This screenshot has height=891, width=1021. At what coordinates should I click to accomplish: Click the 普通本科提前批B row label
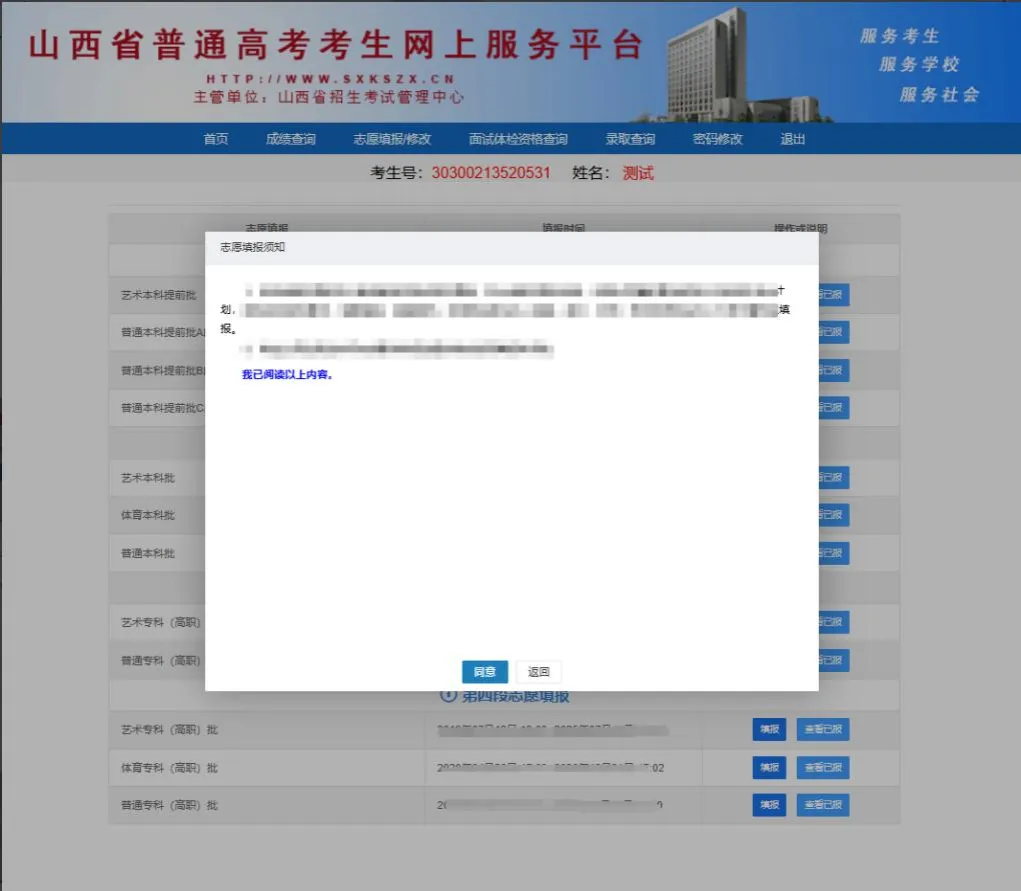[x=163, y=371]
